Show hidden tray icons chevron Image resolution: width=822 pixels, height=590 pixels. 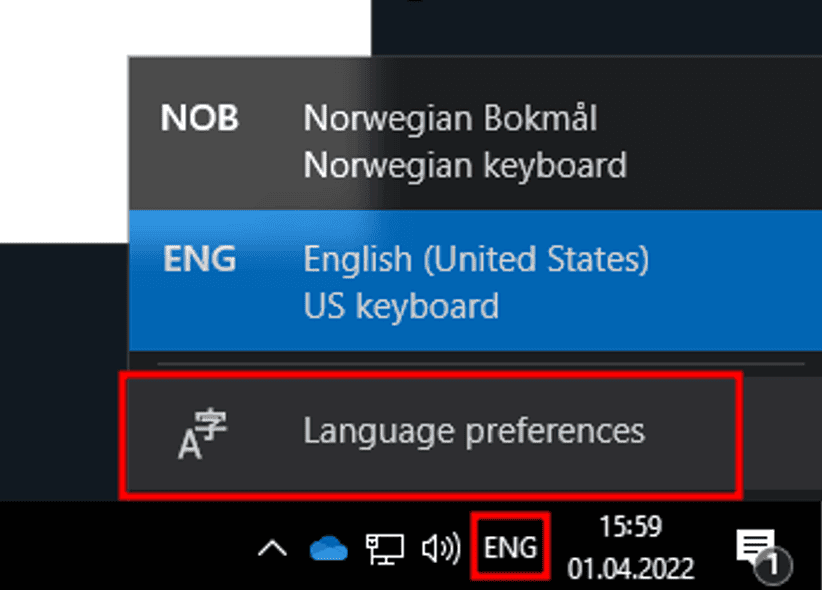(x=272, y=549)
